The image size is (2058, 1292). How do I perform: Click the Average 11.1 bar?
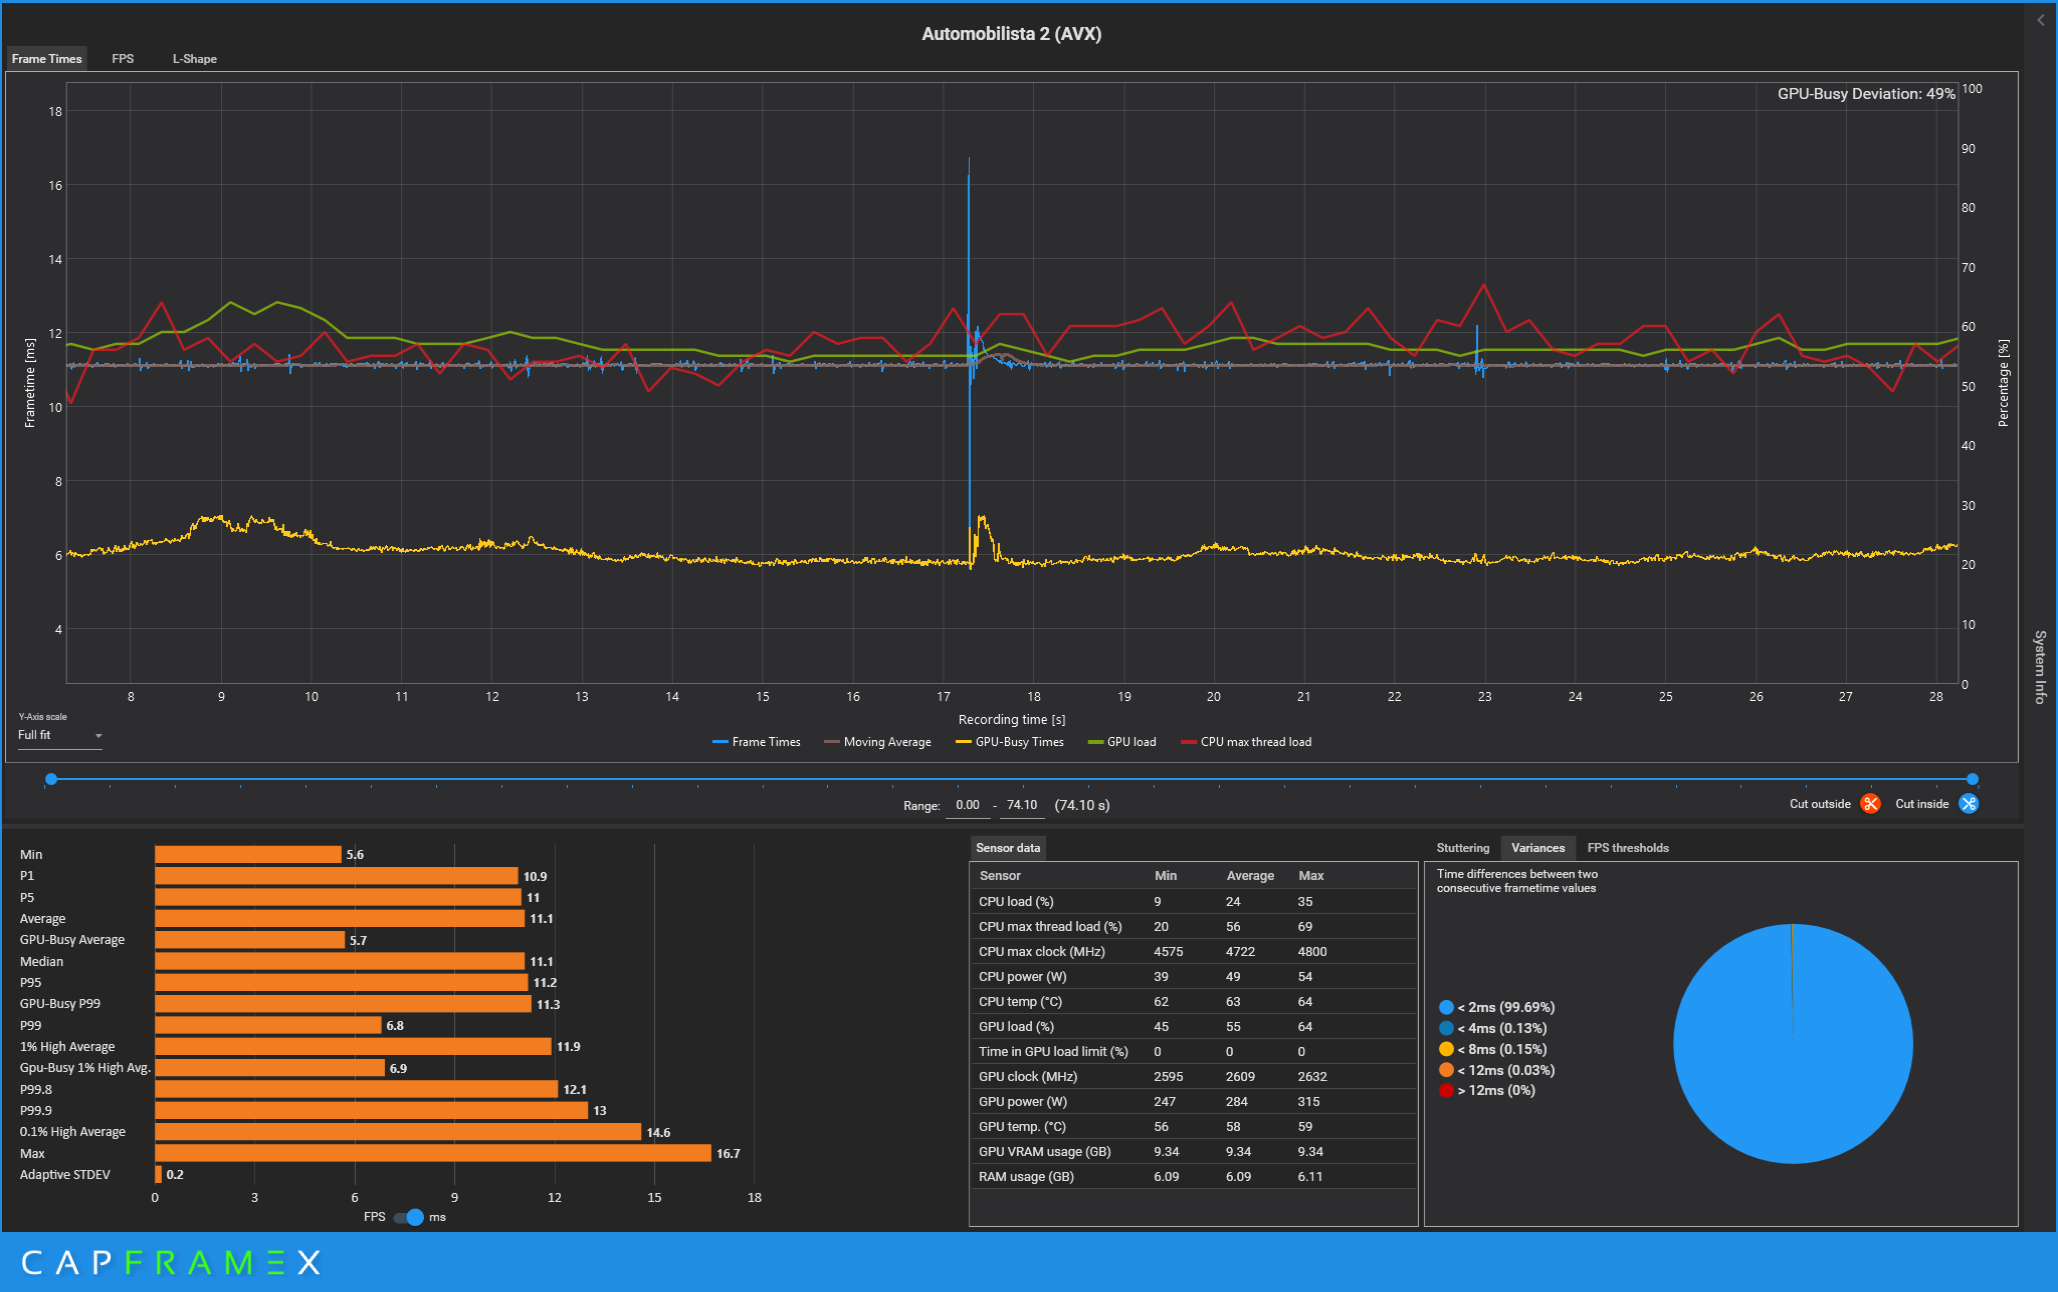pos(339,918)
